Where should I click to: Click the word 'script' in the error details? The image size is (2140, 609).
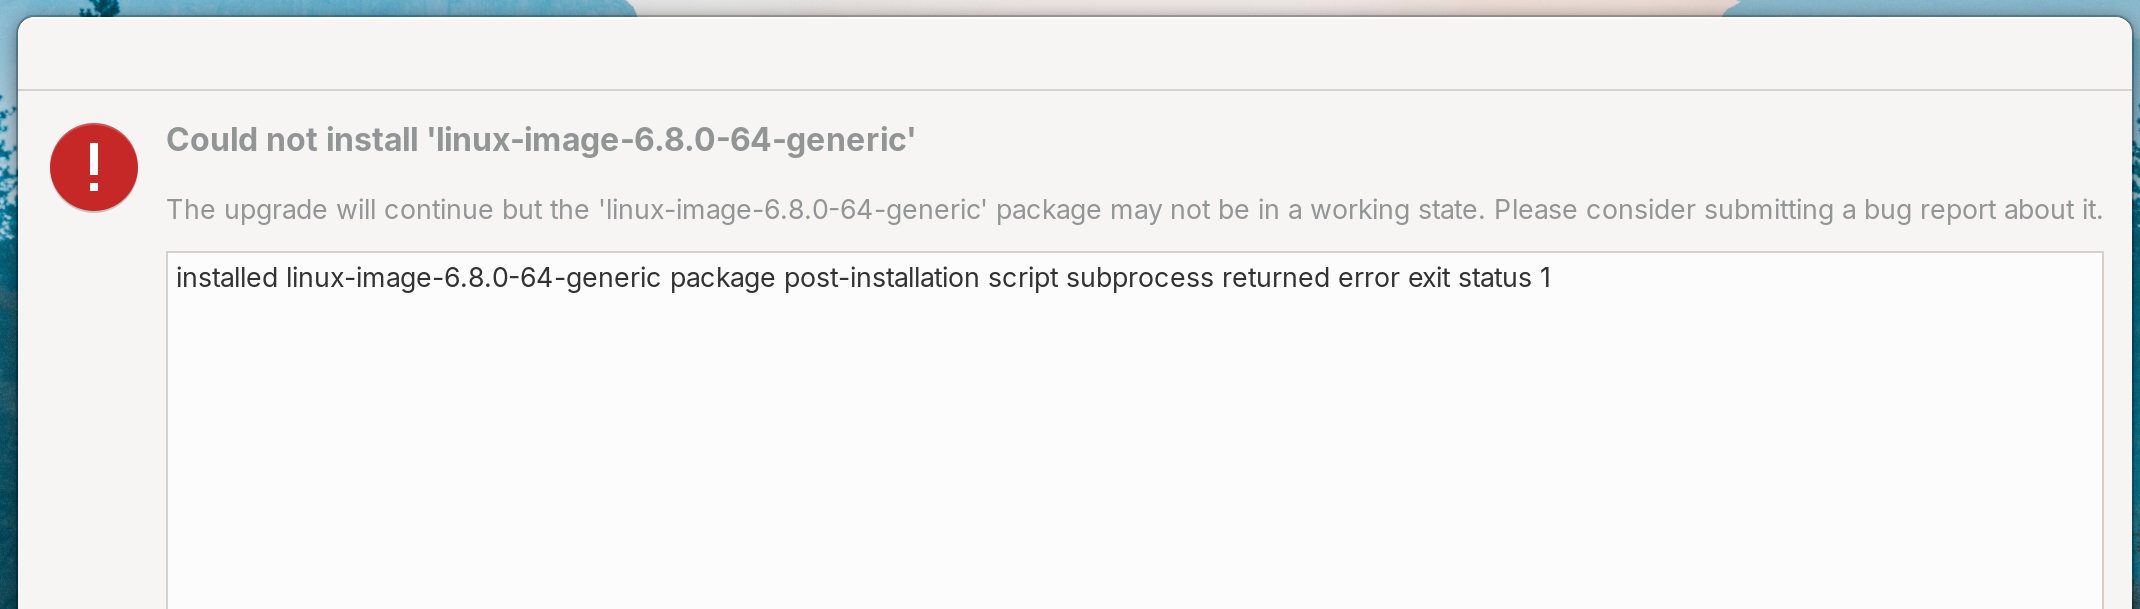tap(1022, 278)
